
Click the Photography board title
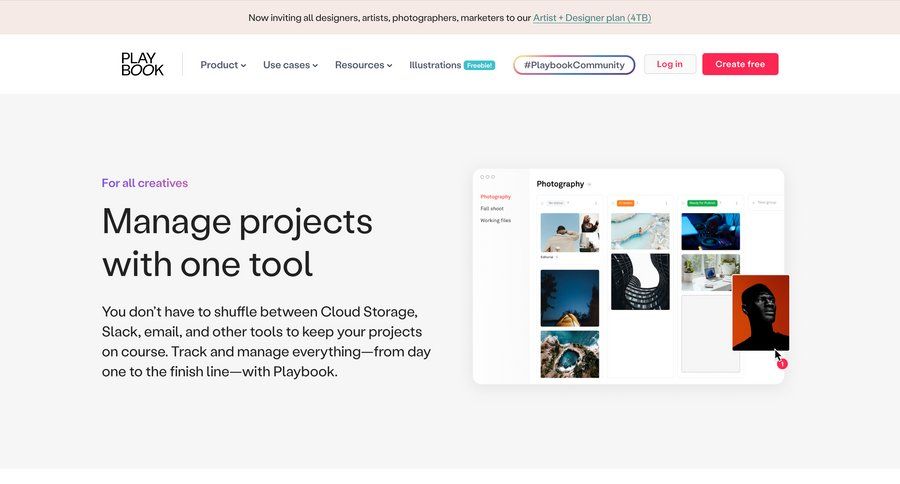[x=560, y=184]
